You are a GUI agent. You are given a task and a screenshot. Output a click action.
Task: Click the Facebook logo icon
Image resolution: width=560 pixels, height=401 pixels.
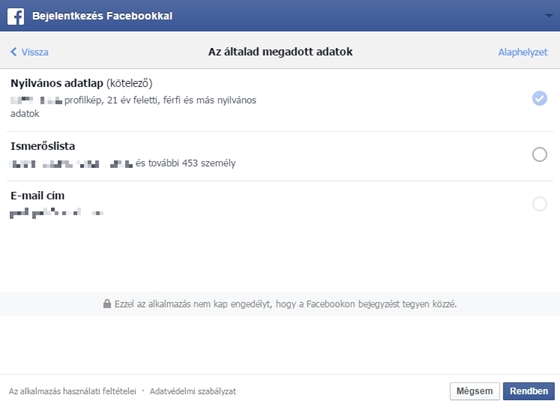[16, 16]
